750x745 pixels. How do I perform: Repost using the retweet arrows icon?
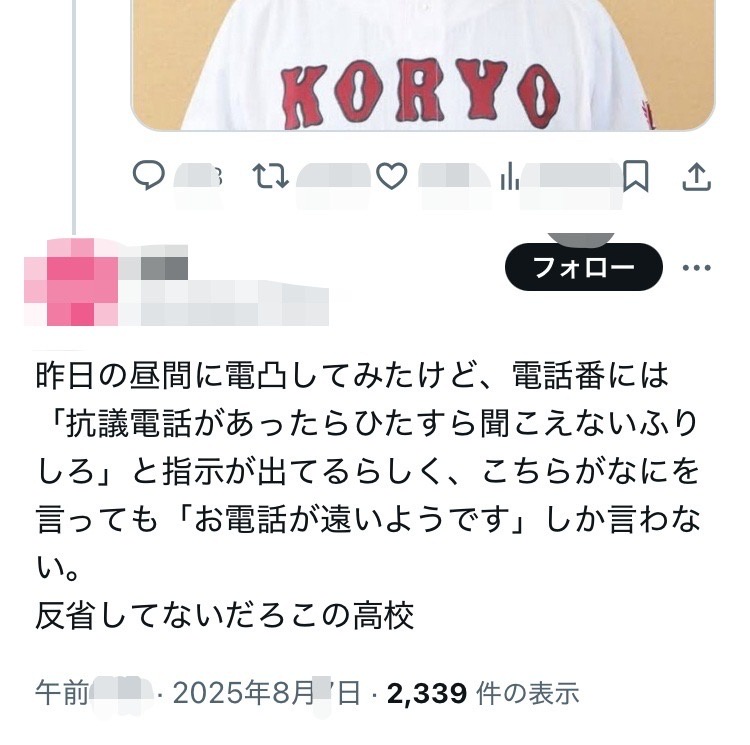tap(270, 175)
